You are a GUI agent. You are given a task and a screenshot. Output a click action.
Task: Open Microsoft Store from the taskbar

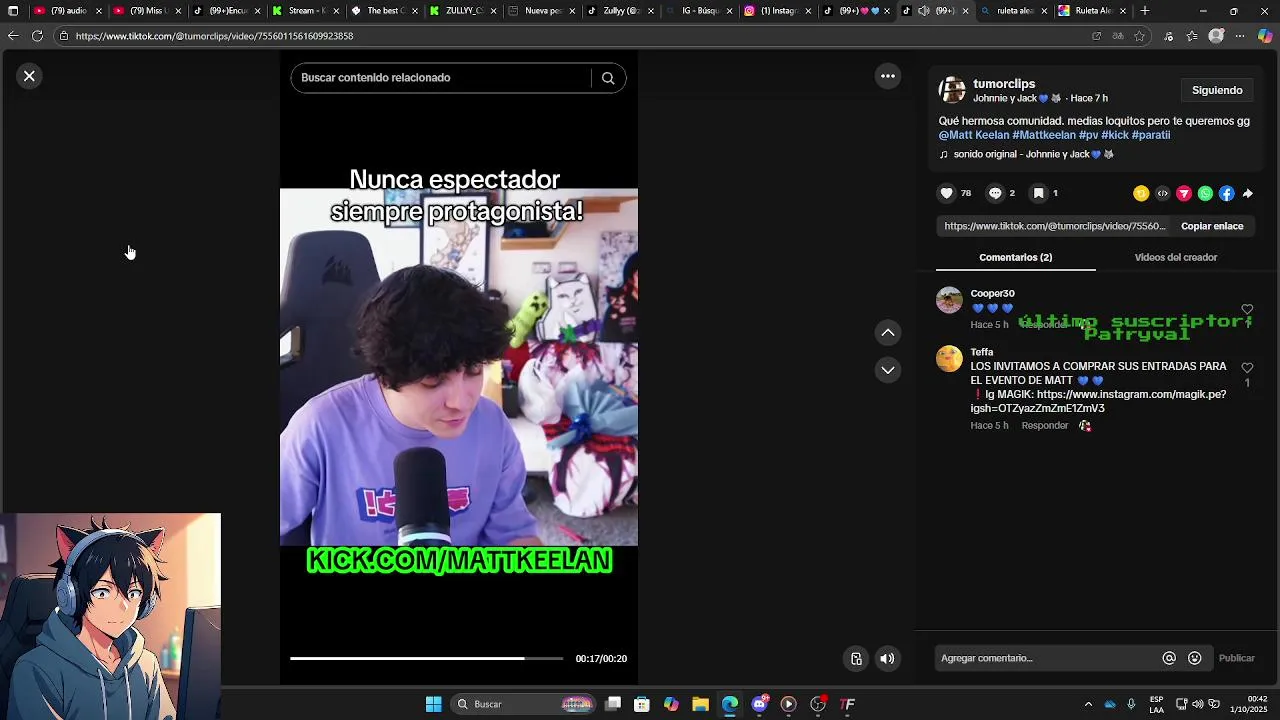coord(642,704)
